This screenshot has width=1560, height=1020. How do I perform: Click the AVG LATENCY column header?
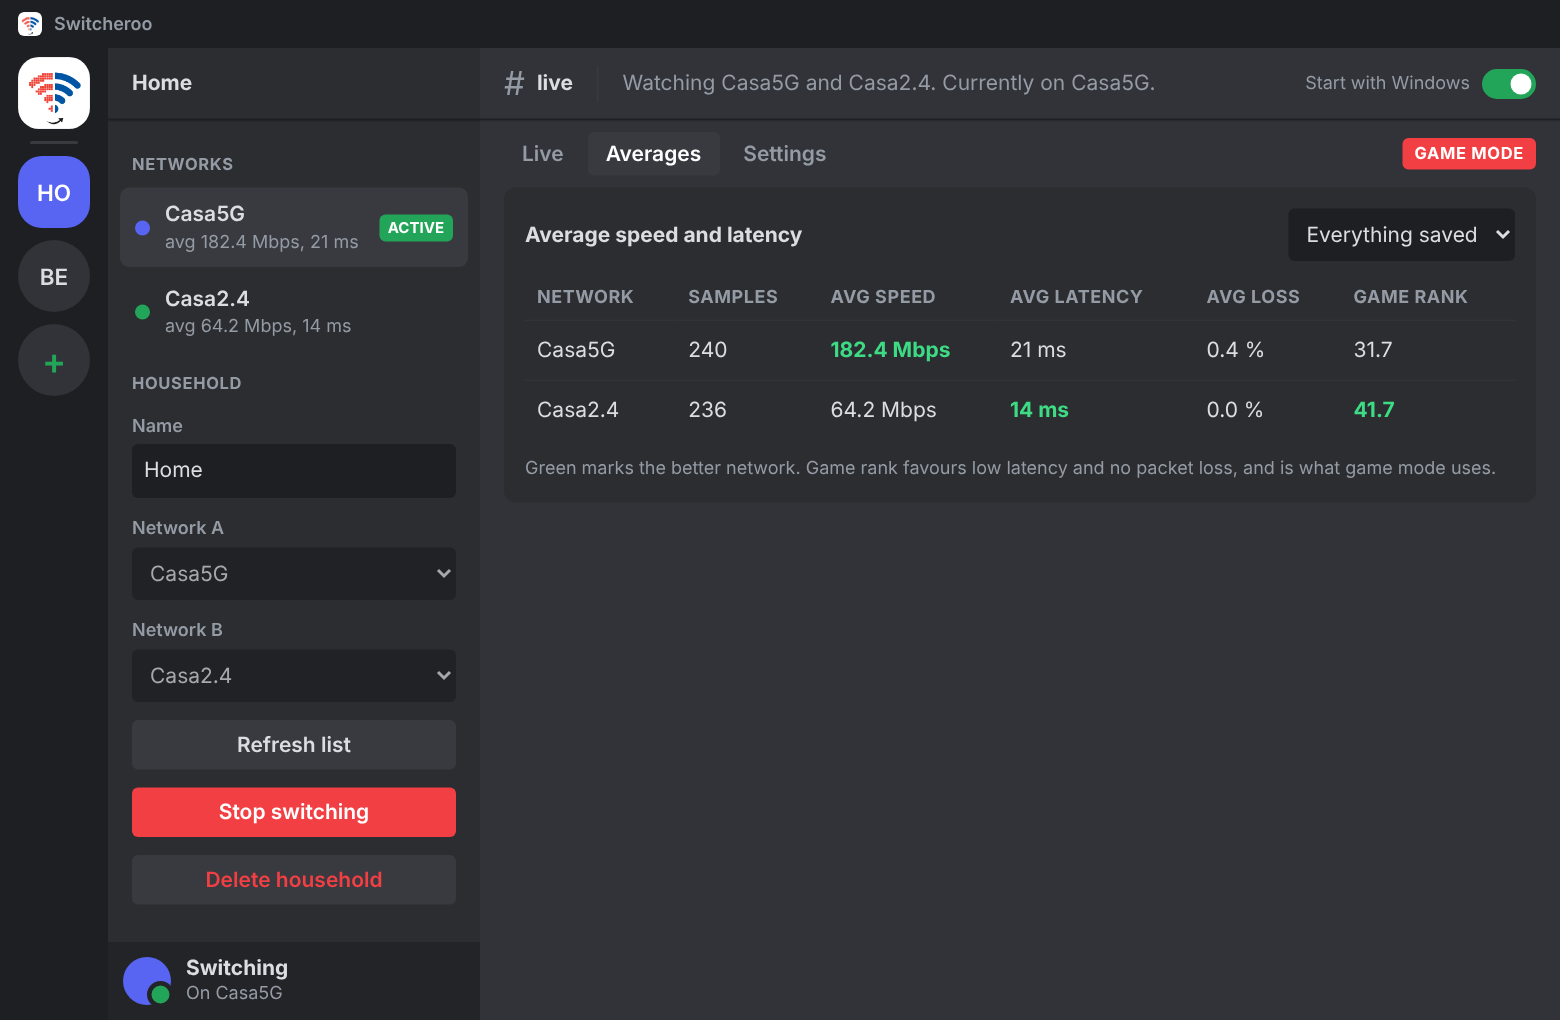(x=1076, y=297)
